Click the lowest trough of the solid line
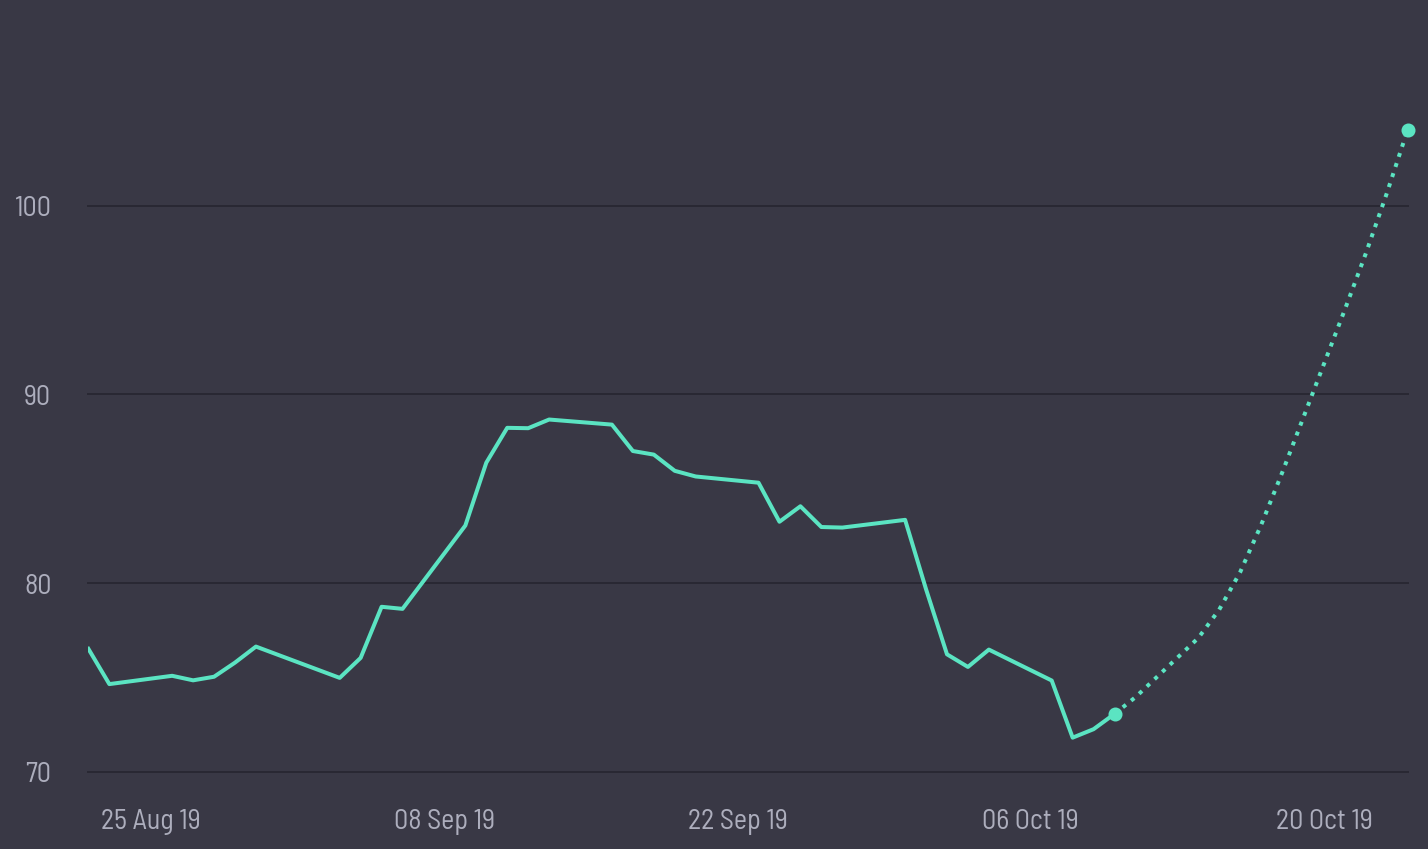The image size is (1428, 849). click(1072, 737)
